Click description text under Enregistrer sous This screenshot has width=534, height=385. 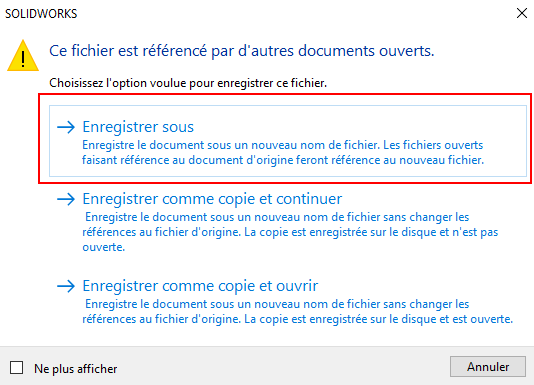(283, 152)
